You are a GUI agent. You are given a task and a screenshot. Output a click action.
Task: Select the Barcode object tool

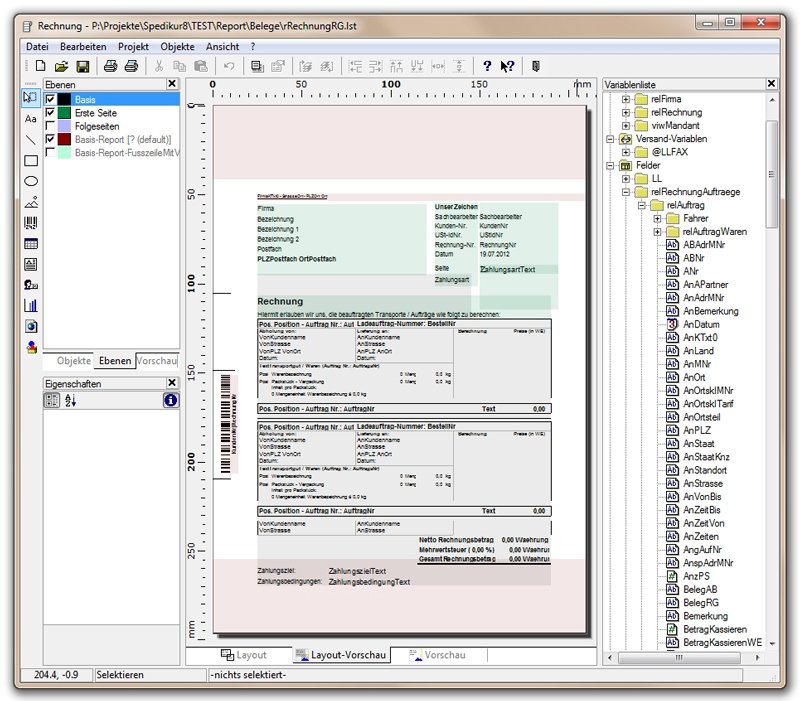click(31, 223)
